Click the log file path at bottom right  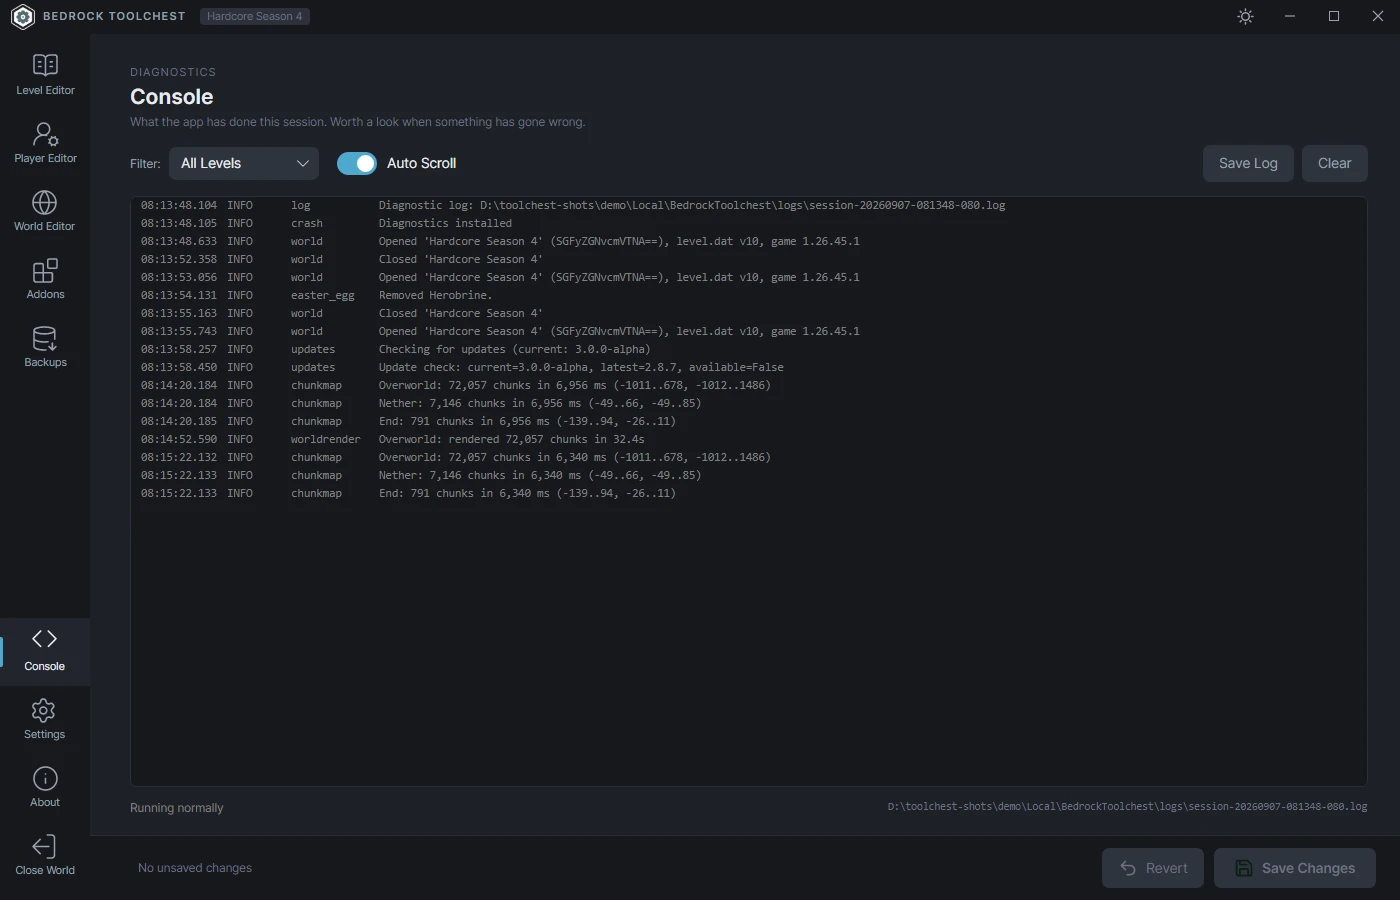click(1127, 806)
